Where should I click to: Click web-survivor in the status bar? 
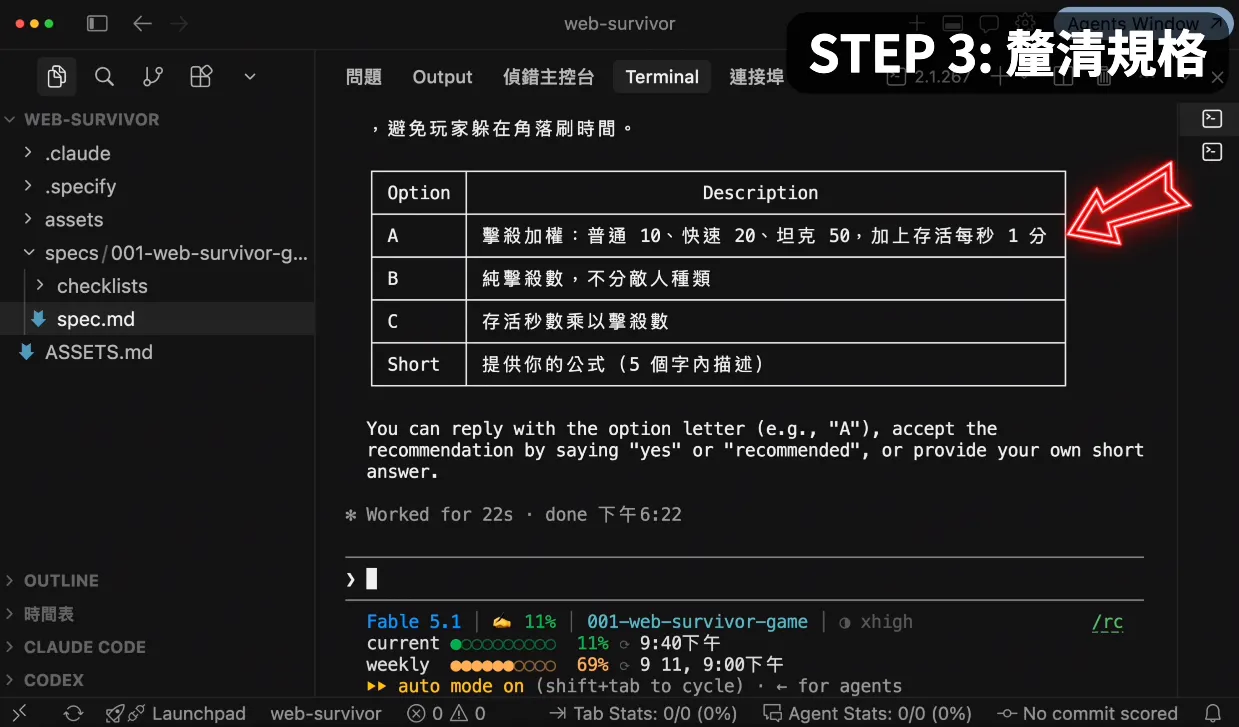[x=326, y=713]
